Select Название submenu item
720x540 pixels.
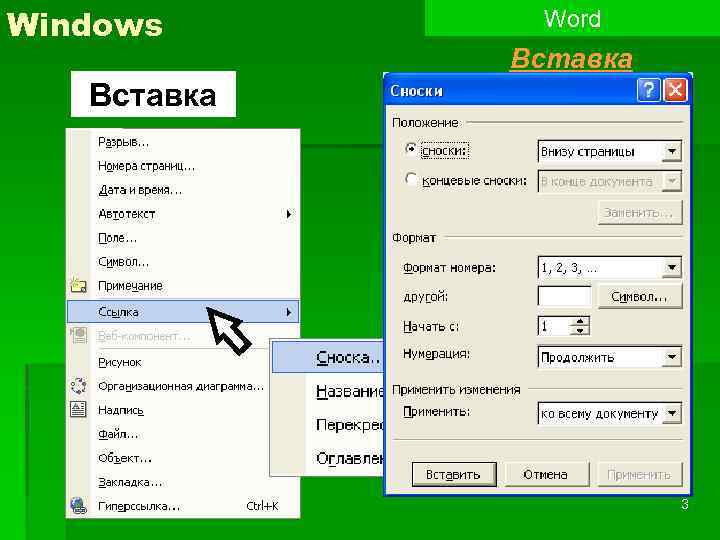(x=328, y=391)
